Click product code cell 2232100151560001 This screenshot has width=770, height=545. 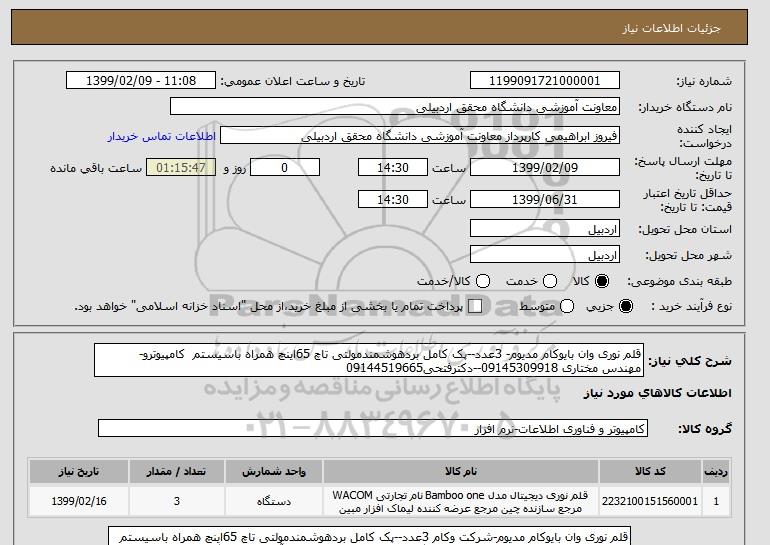tap(650, 501)
